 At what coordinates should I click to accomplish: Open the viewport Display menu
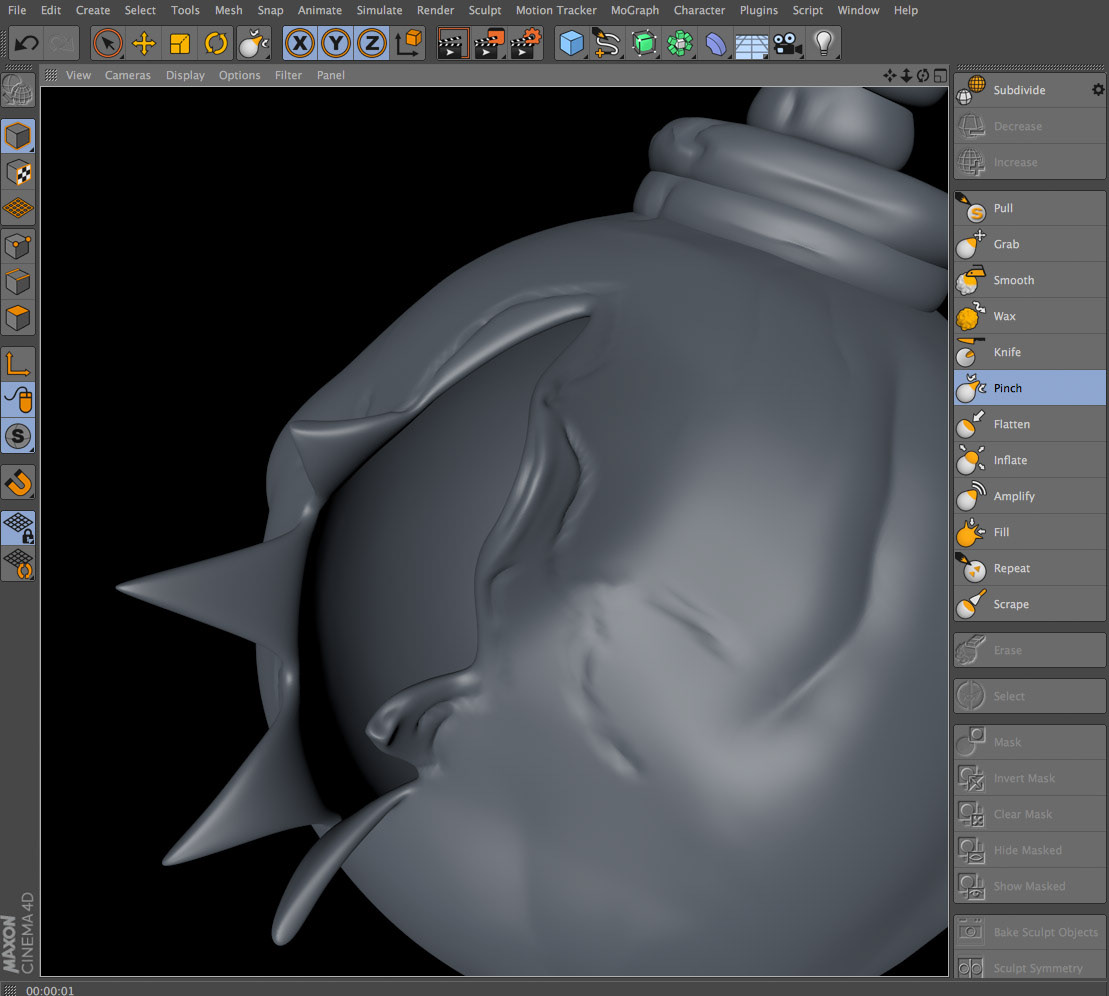[185, 75]
